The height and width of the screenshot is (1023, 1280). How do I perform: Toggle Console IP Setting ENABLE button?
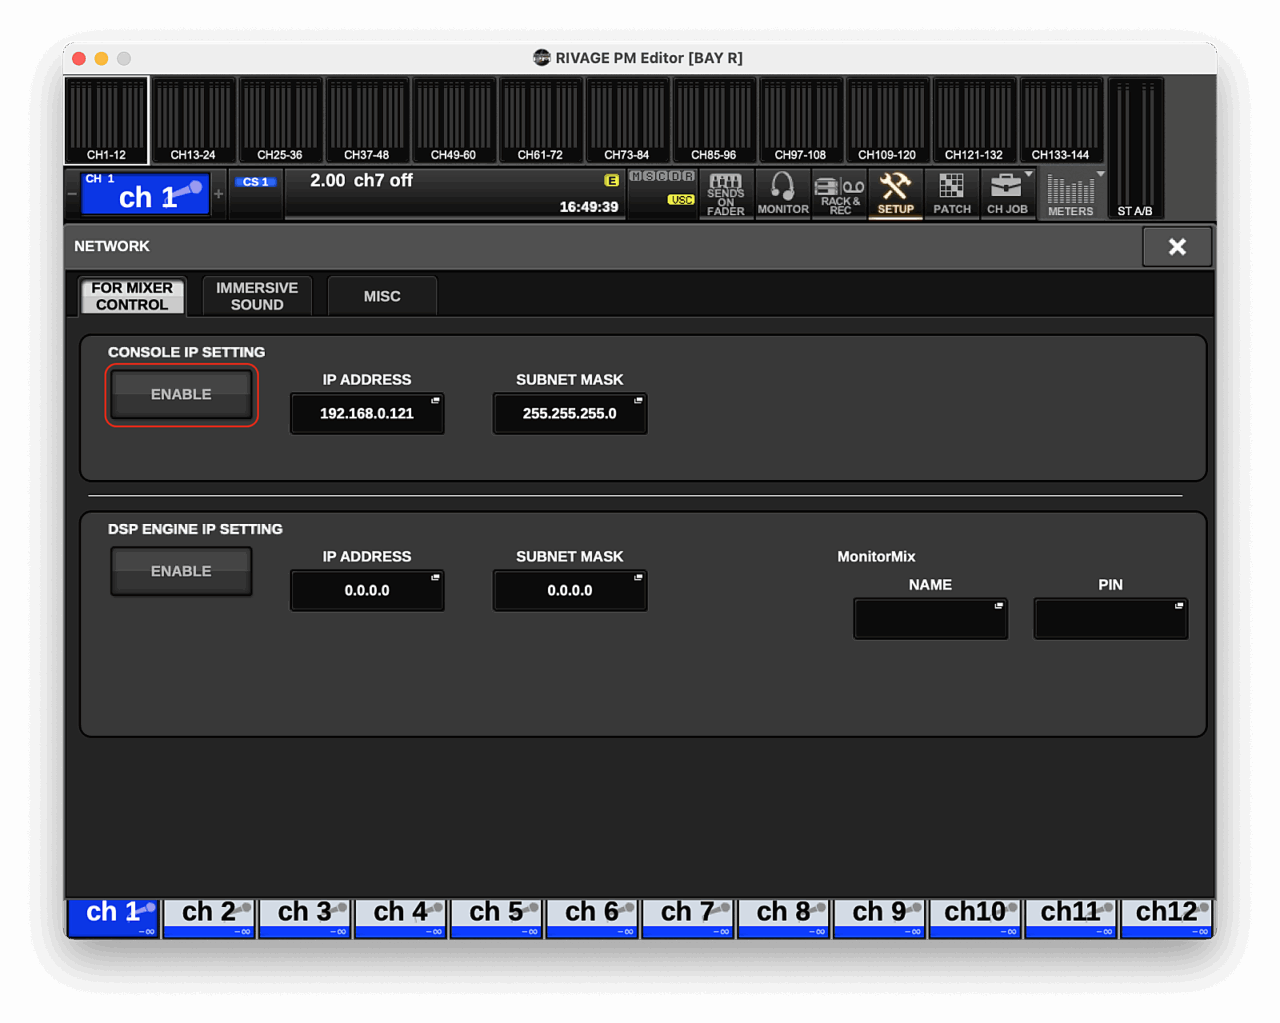point(181,394)
